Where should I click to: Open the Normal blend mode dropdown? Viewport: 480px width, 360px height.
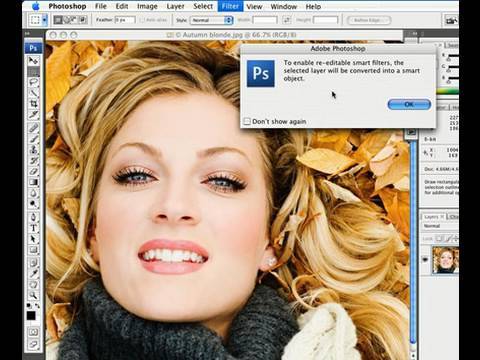tap(440, 226)
